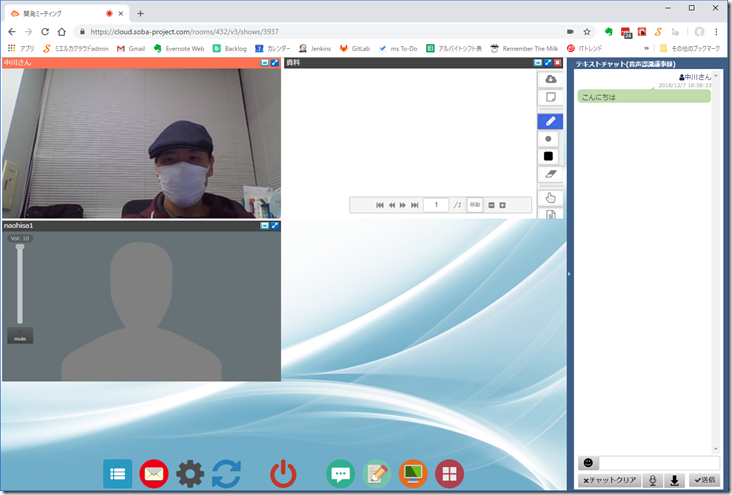Click the naohisa1 volume slider
Image resolution: width=732 pixels, height=495 pixels.
tap(20, 284)
